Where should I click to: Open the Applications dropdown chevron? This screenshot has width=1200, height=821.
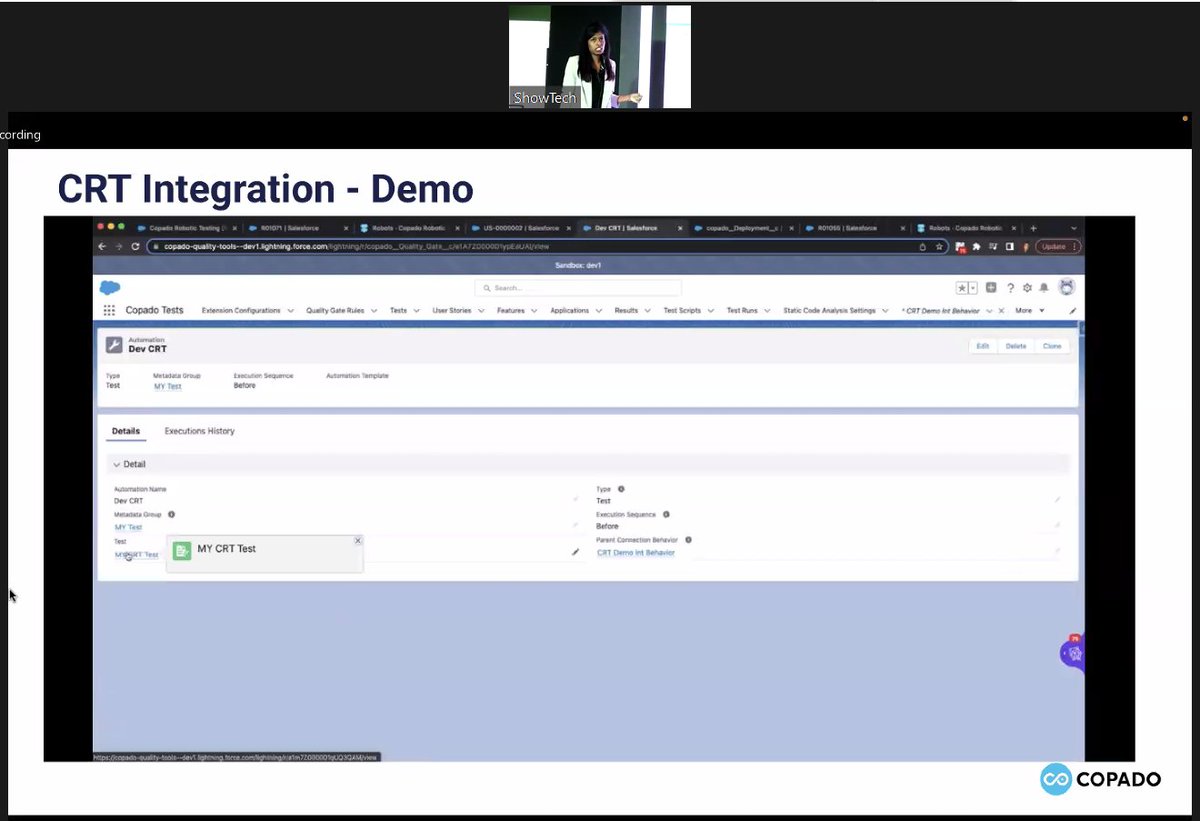(x=599, y=311)
